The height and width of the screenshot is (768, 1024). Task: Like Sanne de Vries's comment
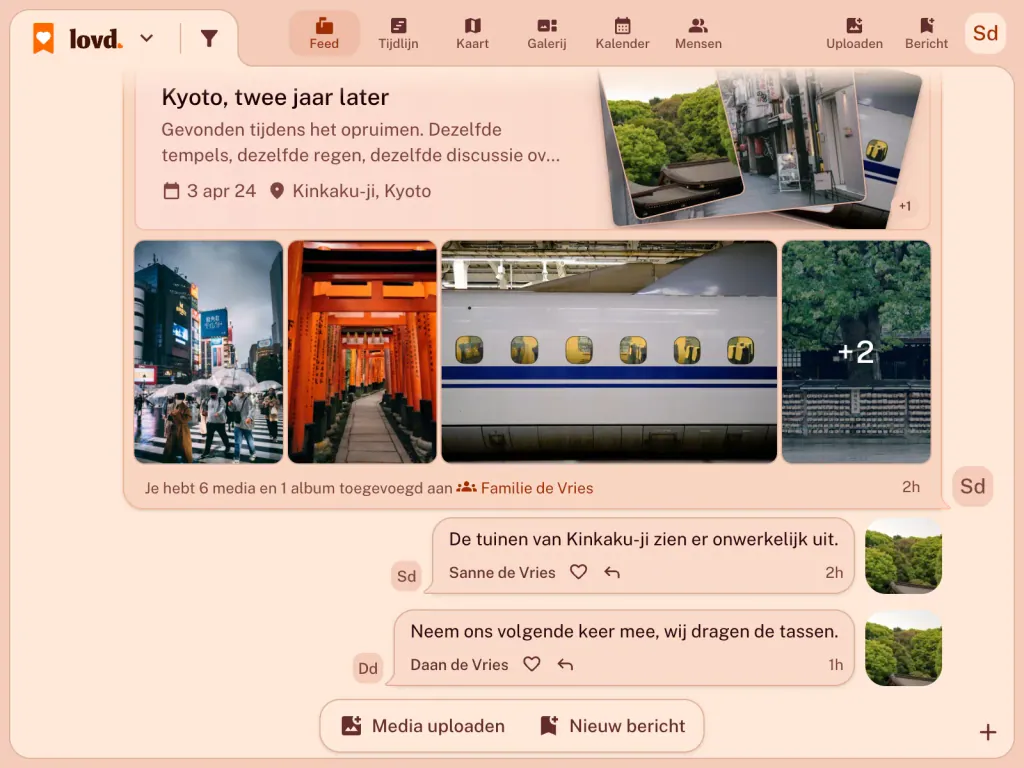[578, 572]
